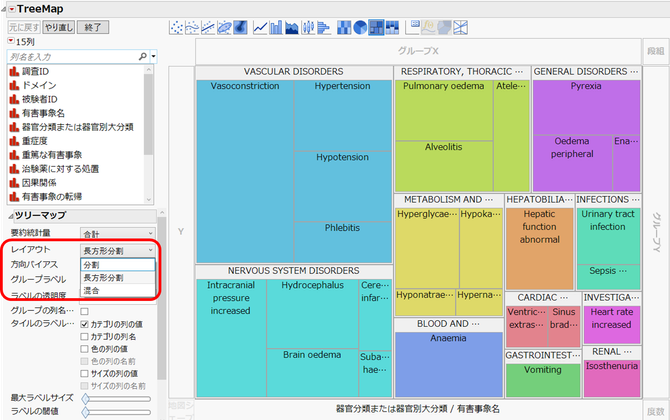The height and width of the screenshot is (420, 670).
Task: Select the Caption Box element icon
Action: click(x=412, y=28)
